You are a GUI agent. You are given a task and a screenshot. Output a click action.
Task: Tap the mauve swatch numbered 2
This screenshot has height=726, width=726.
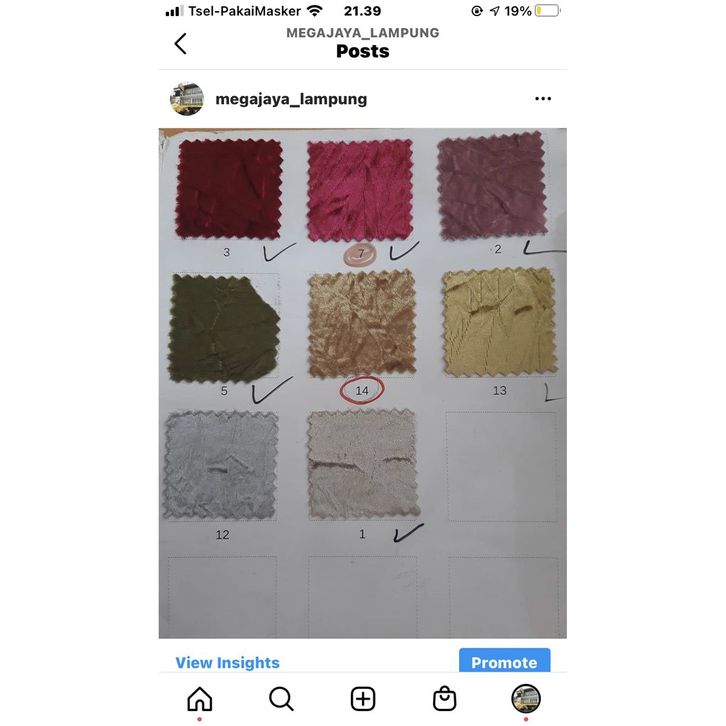[492, 186]
